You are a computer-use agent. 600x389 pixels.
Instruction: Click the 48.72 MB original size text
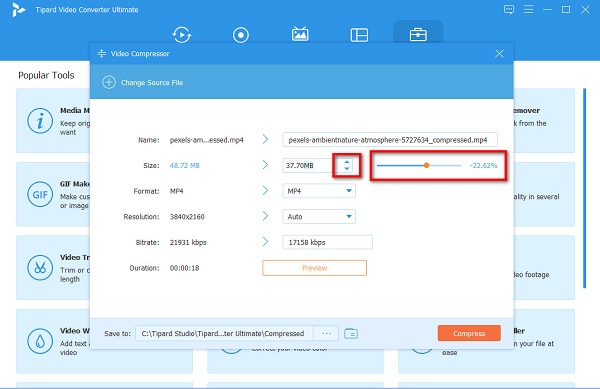[x=184, y=166]
